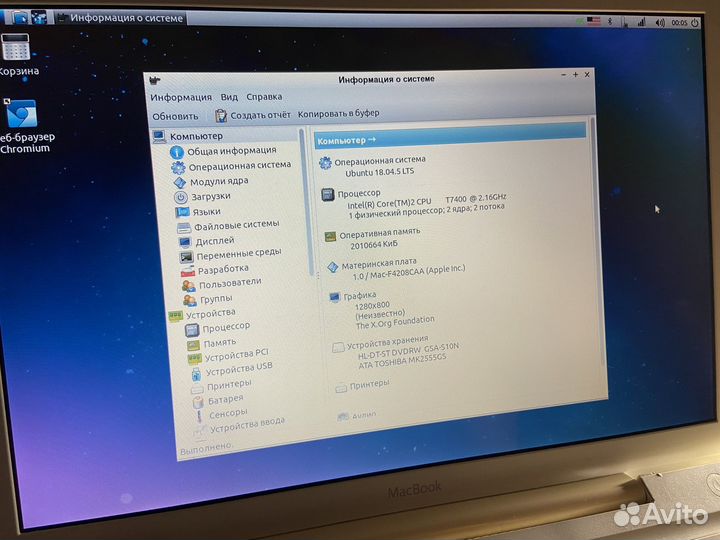Screen dimensions: 720x540
Task: Click the Процессор icon in sidebar tree
Action: (x=192, y=330)
